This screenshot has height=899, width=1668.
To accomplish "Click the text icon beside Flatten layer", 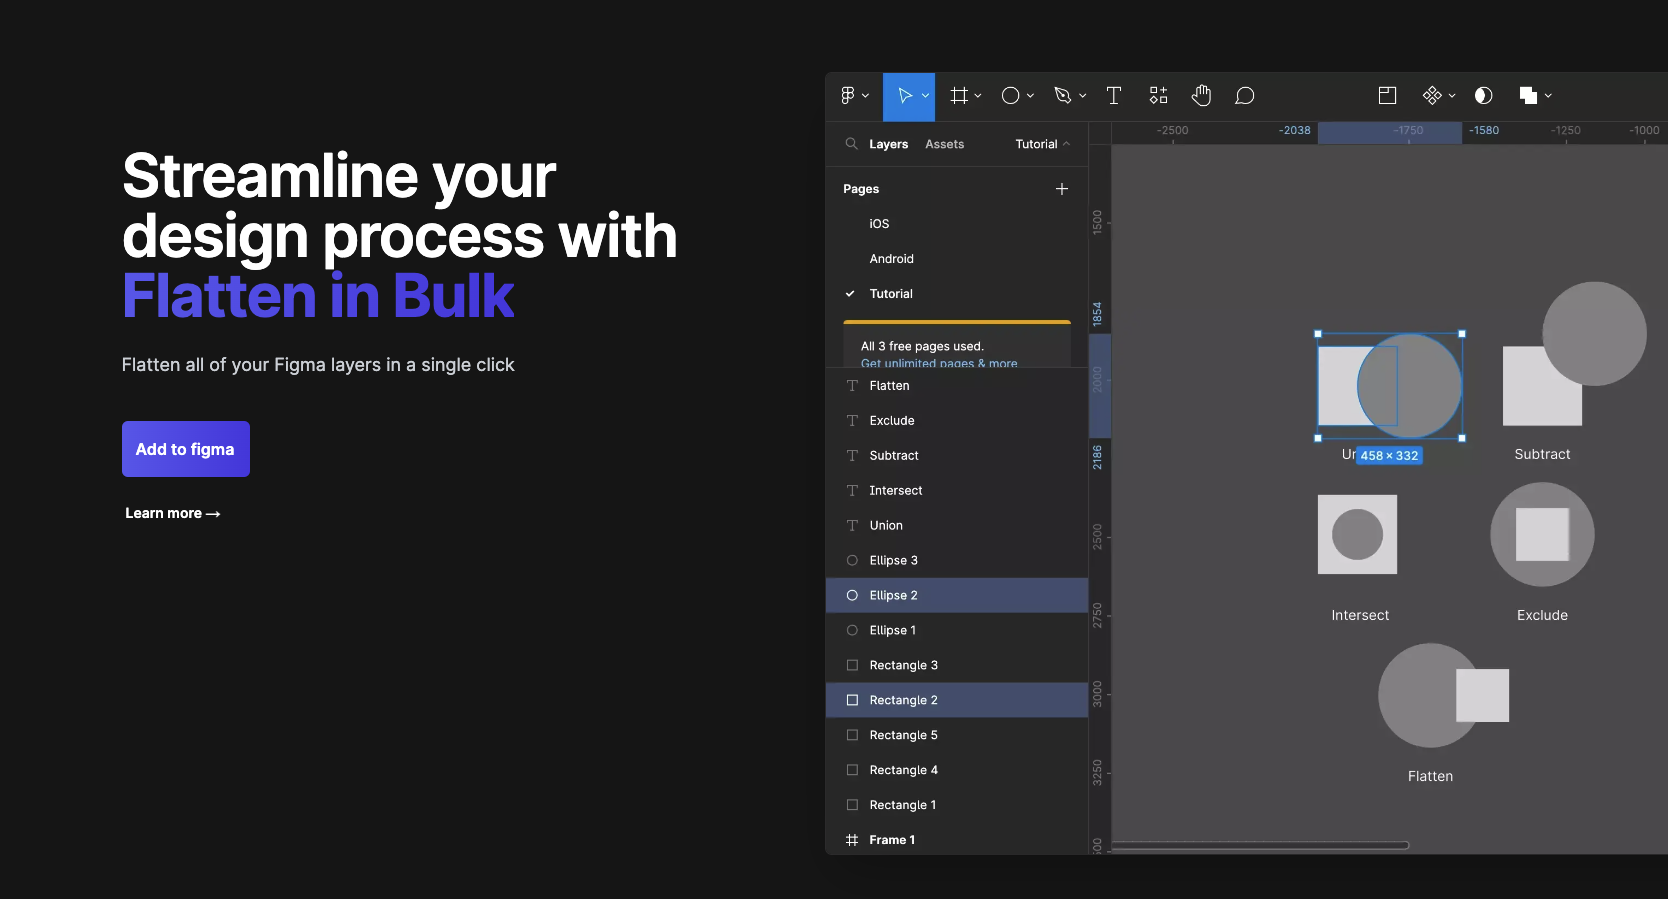I will point(852,386).
